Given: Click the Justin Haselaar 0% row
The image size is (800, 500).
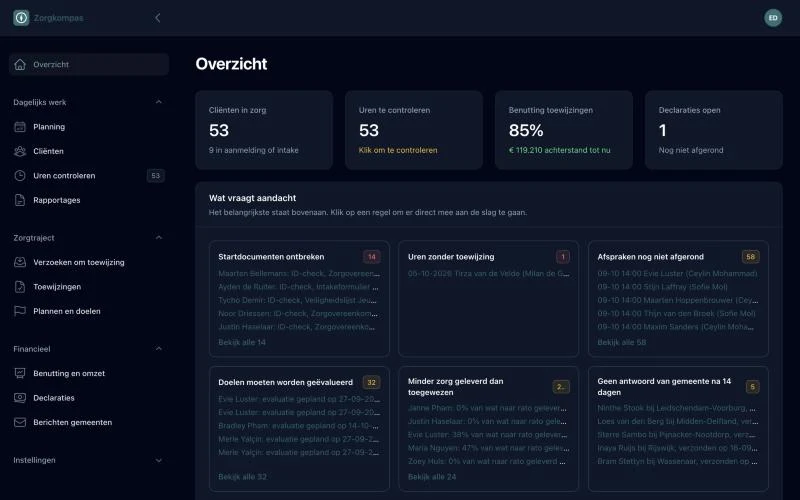Looking at the screenshot, I should coord(489,421).
